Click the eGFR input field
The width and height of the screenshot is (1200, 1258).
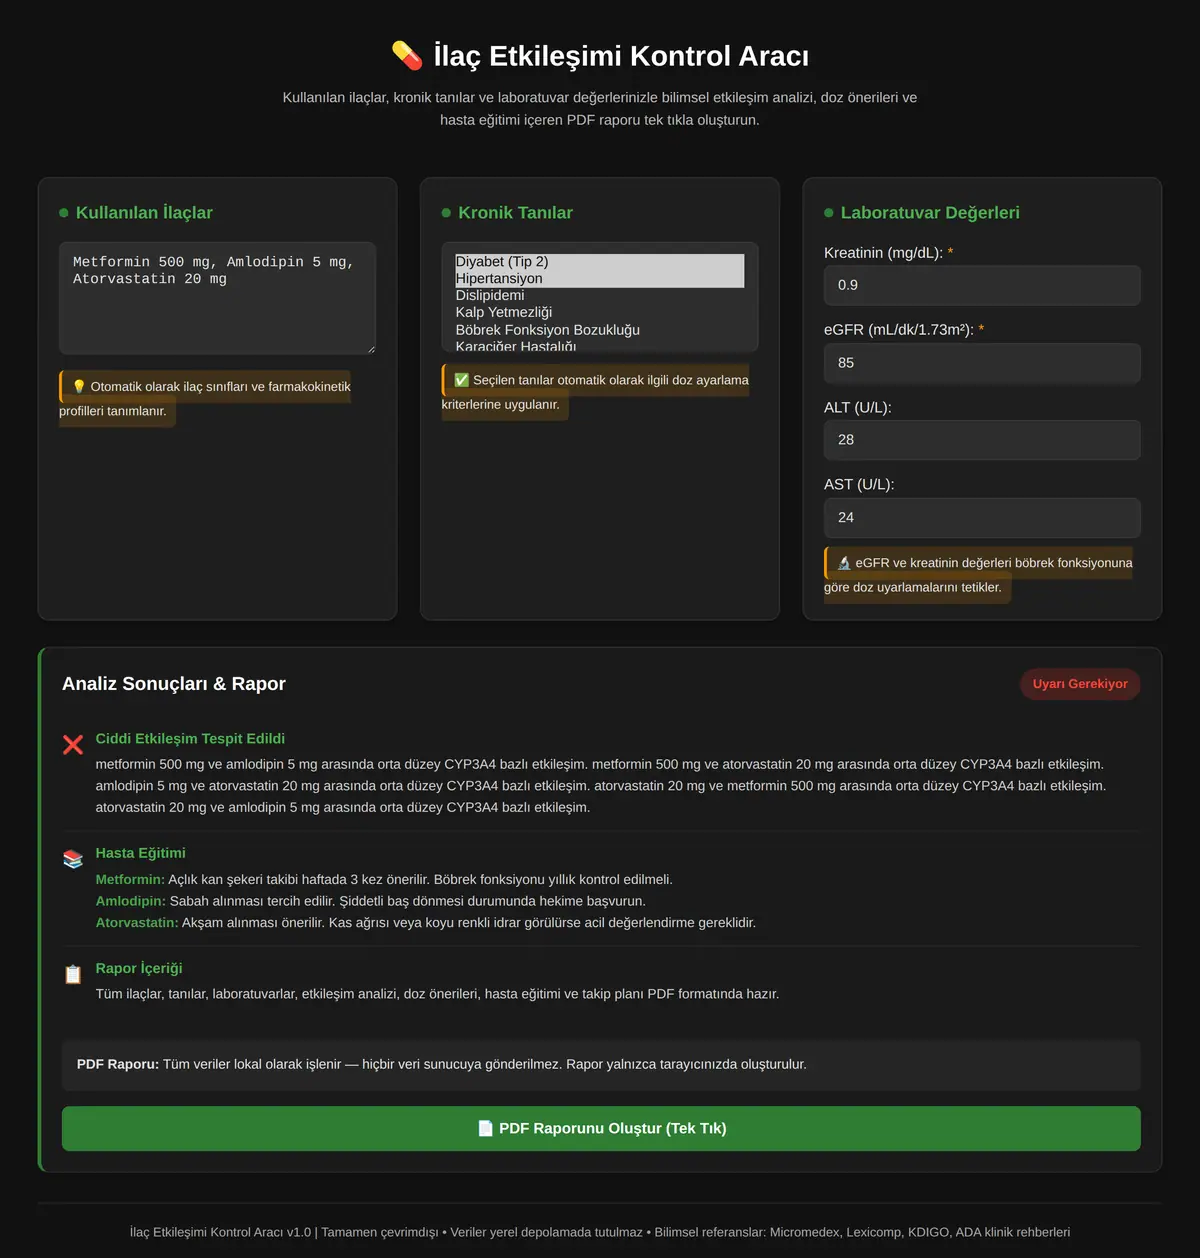[x=982, y=363]
